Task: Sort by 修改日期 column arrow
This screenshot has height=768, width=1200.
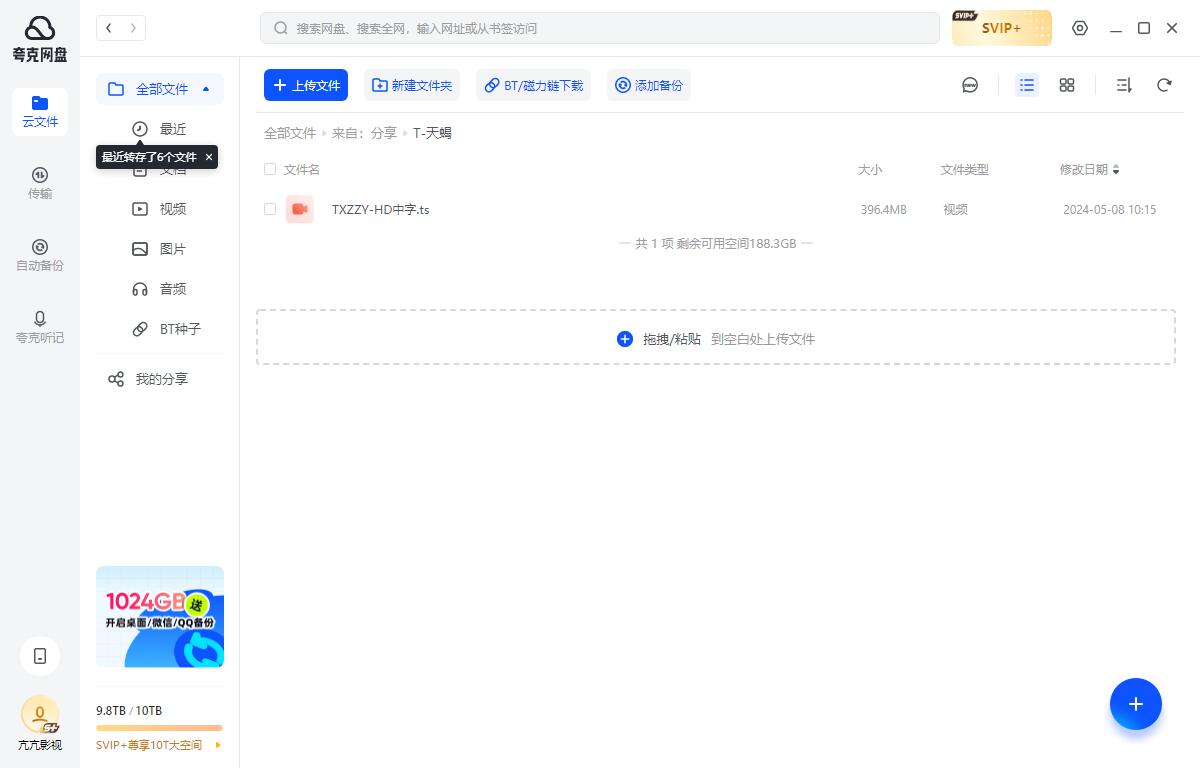Action: point(1116,170)
